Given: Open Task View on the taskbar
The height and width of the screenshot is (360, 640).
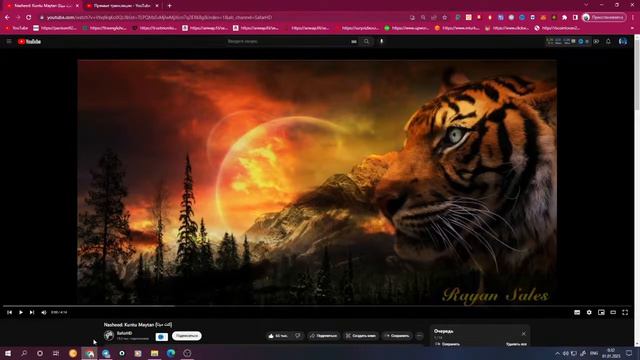Looking at the screenshot, I should (x=56, y=353).
